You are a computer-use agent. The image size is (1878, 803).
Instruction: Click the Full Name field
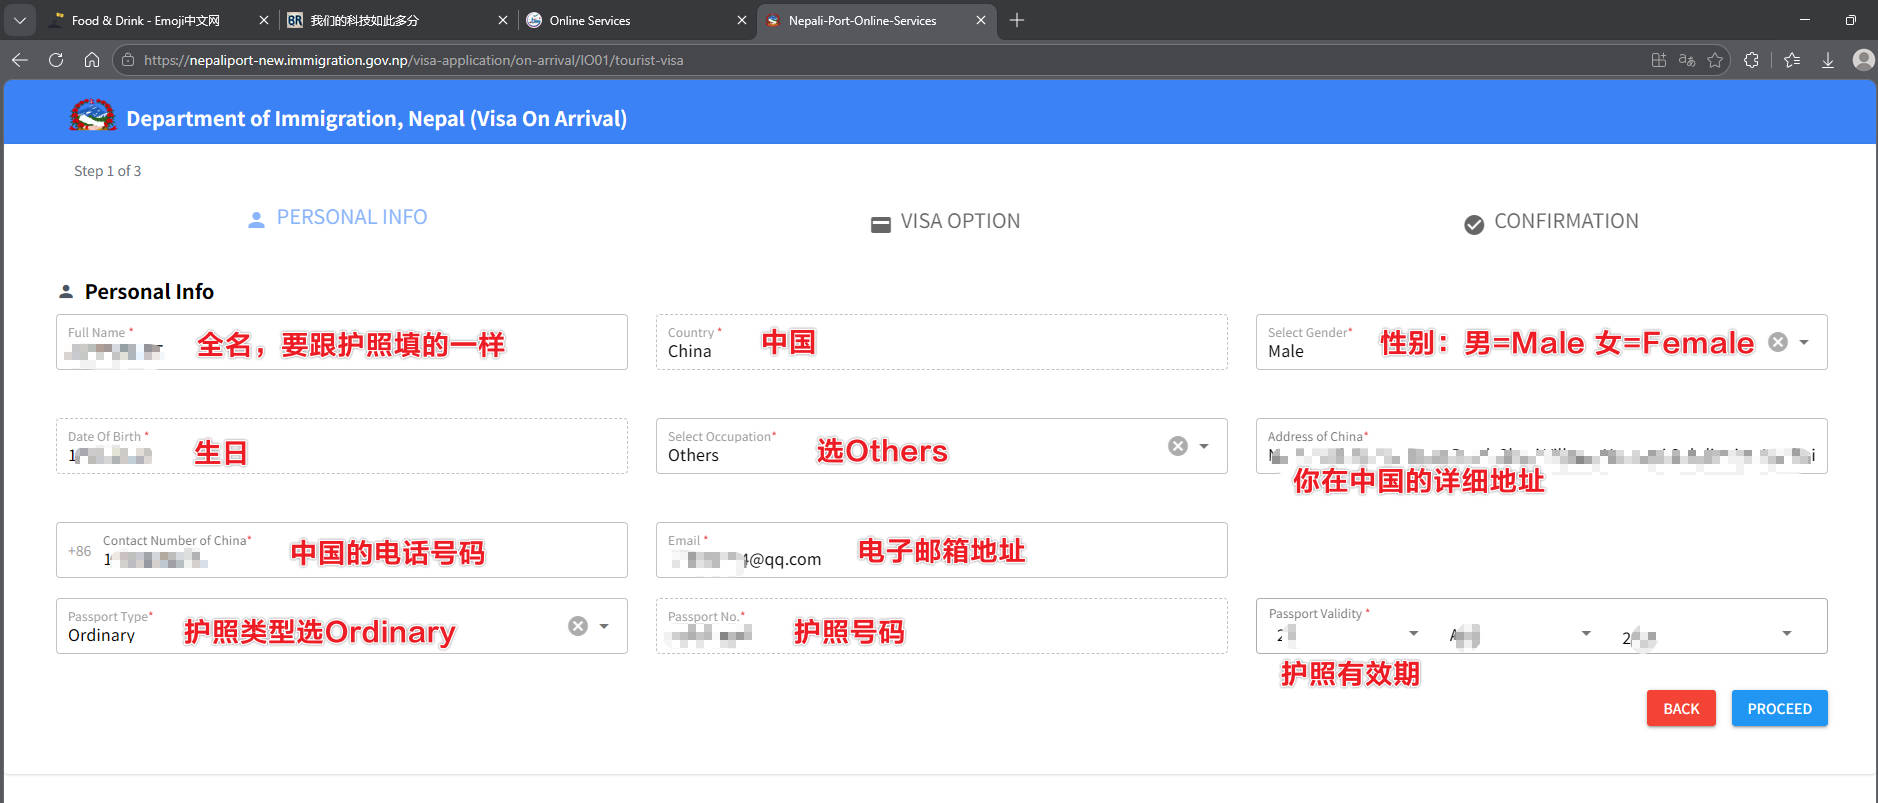click(342, 342)
